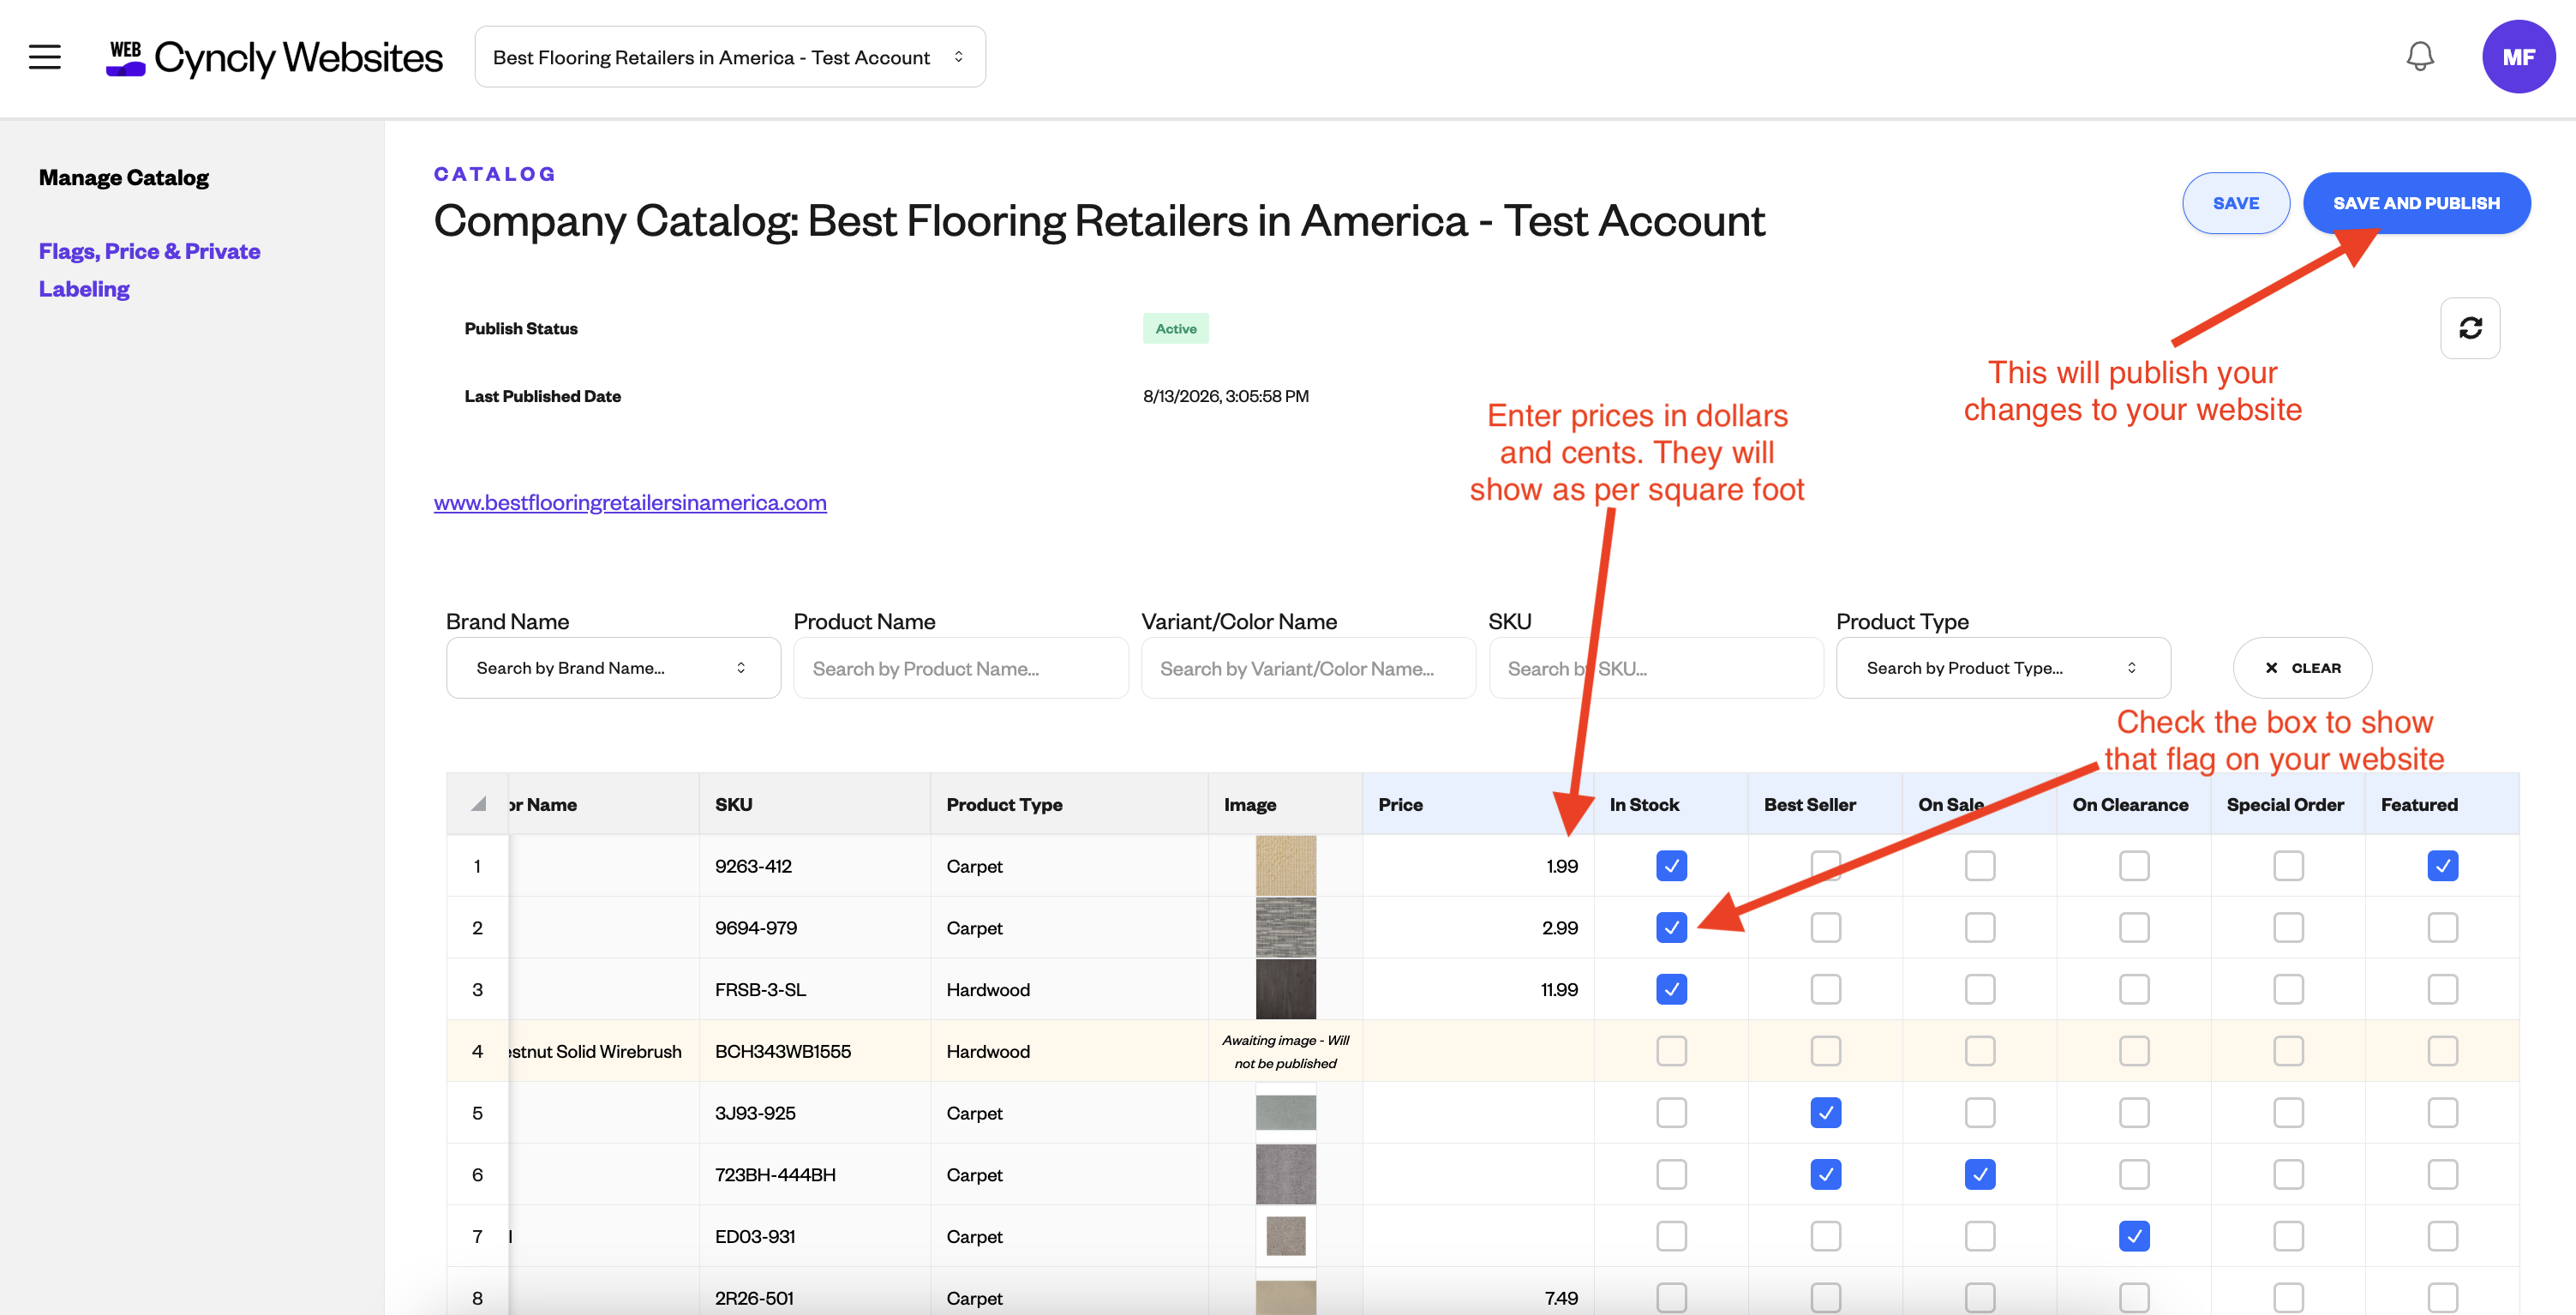Image resolution: width=2576 pixels, height=1315 pixels.
Task: Click the image thumbnail for SKU ED03-931
Action: 1285,1236
